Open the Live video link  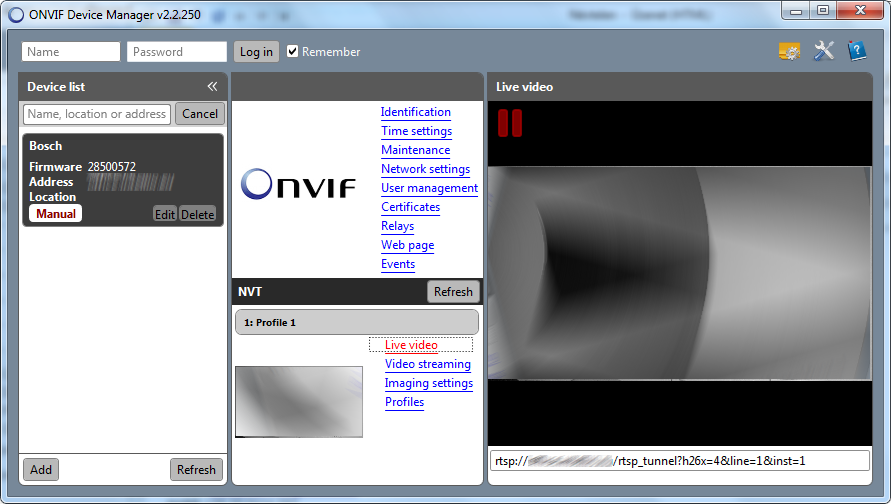(x=411, y=345)
